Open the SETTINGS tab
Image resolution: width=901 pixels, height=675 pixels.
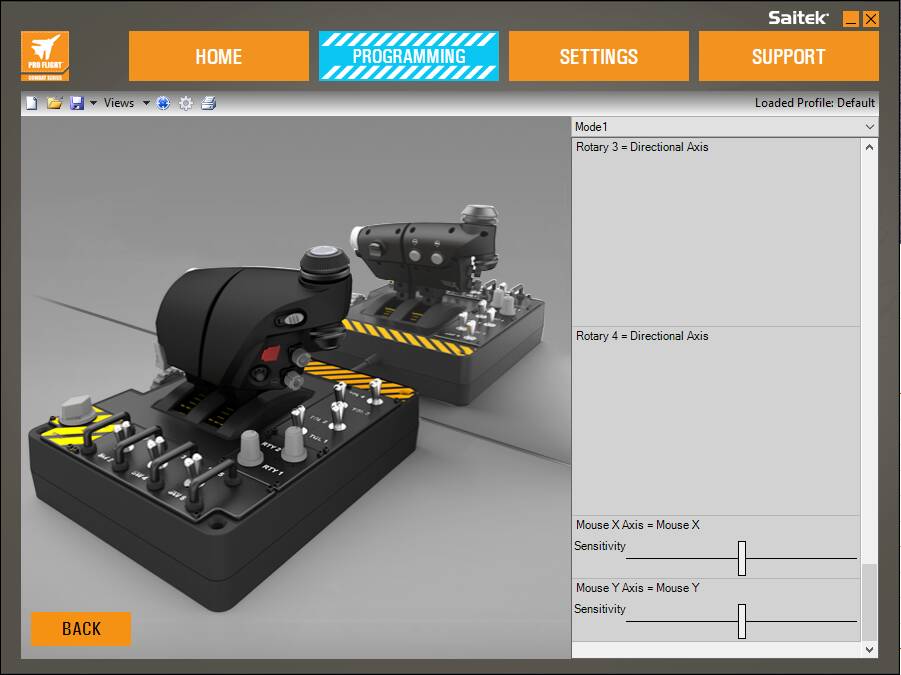(599, 56)
